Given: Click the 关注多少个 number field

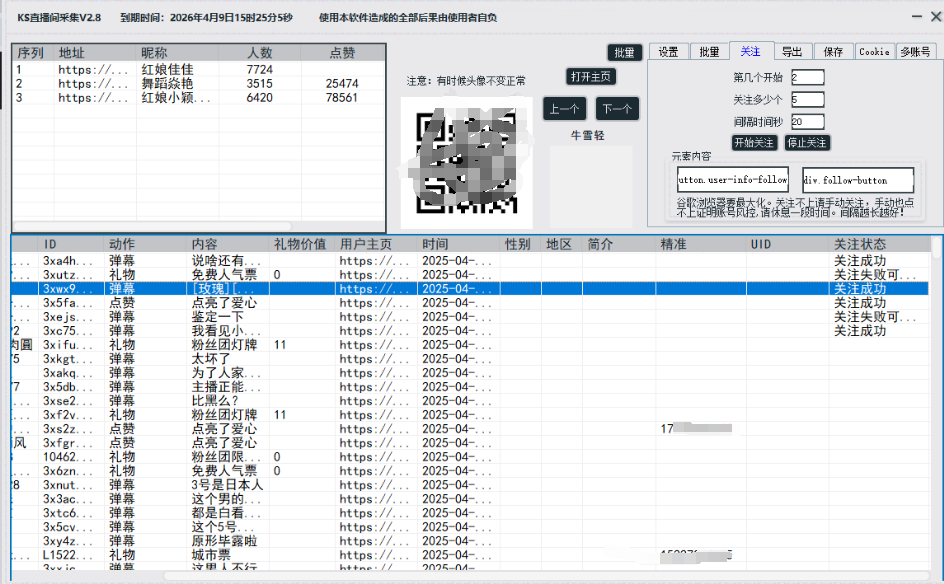Looking at the screenshot, I should tap(807, 99).
